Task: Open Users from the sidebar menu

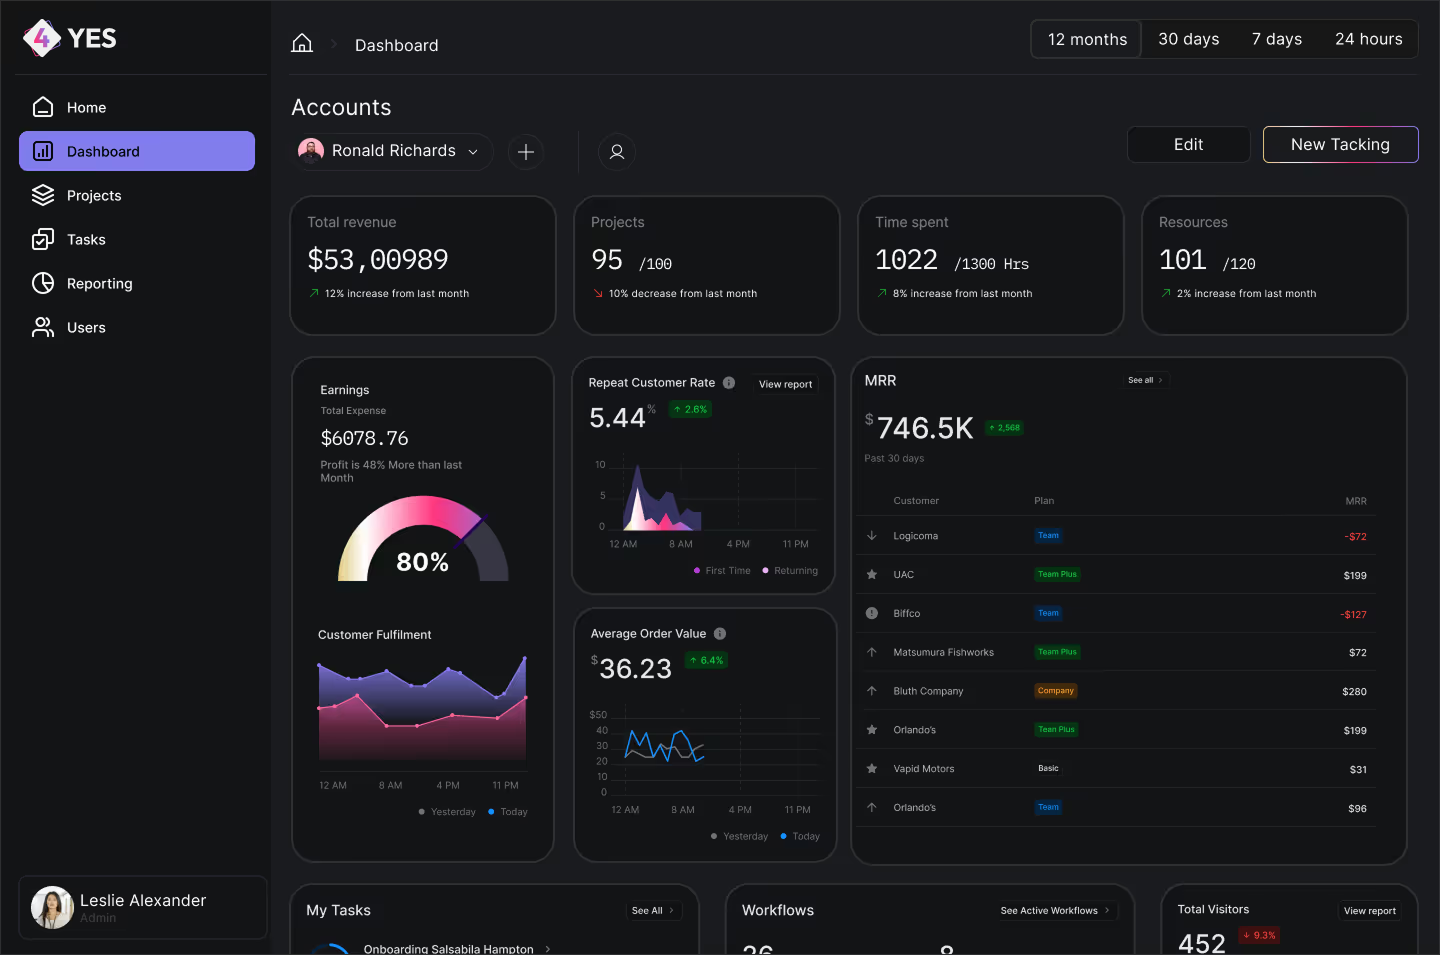Action: pos(86,327)
